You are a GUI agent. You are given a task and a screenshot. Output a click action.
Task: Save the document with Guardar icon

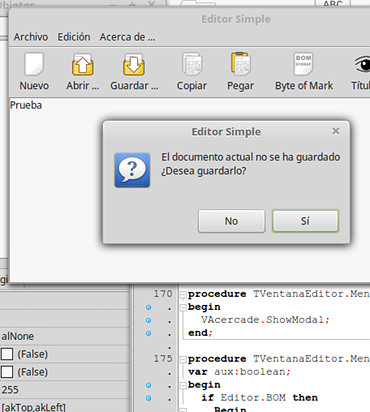coord(134,64)
